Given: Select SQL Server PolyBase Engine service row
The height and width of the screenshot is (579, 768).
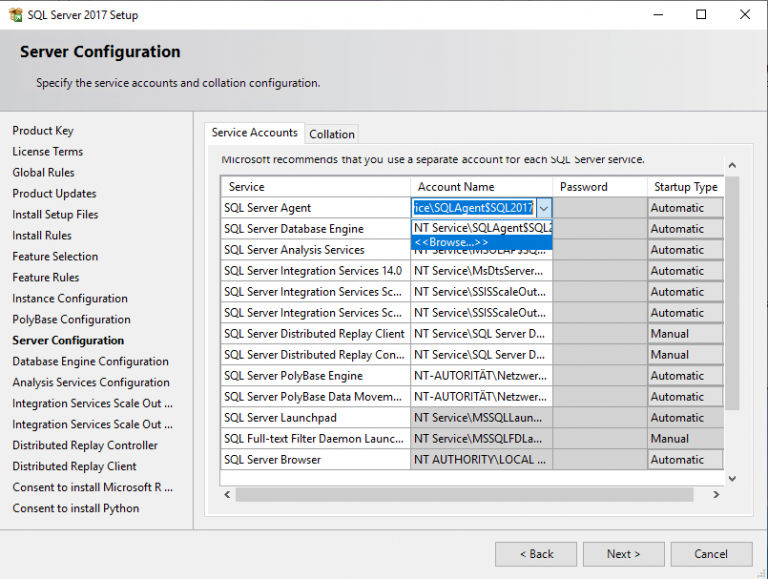Looking at the screenshot, I should click(315, 376).
